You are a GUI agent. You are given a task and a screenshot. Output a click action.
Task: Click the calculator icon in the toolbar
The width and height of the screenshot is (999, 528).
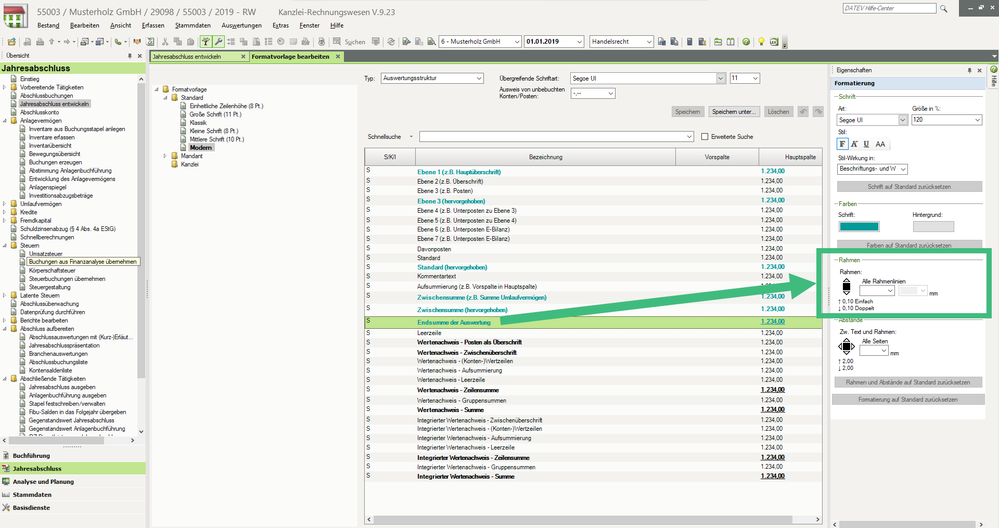pos(689,41)
